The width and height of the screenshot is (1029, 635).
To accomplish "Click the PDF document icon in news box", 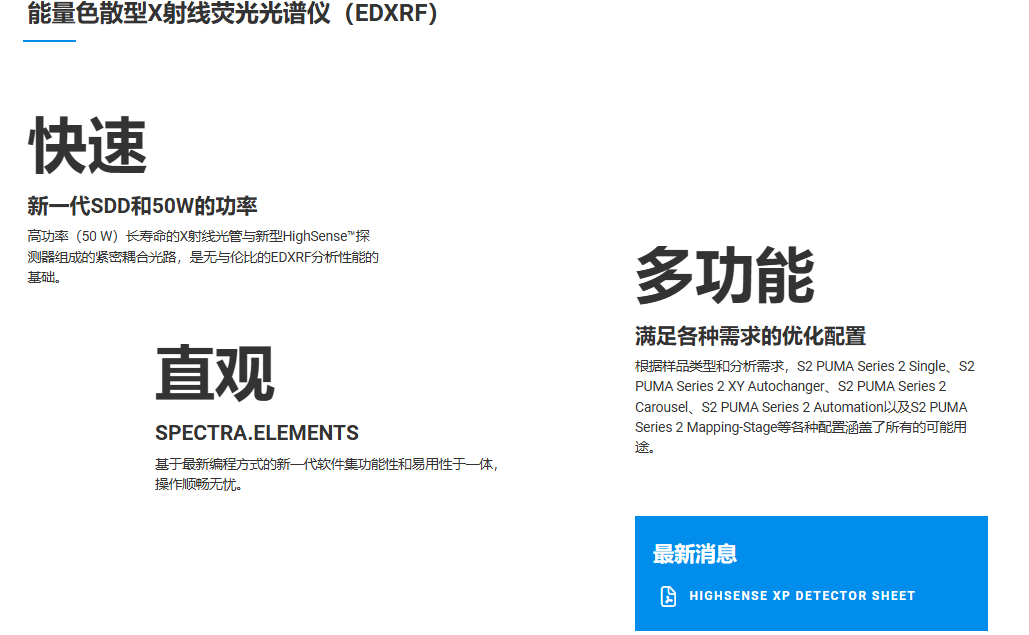I will coord(668,596).
